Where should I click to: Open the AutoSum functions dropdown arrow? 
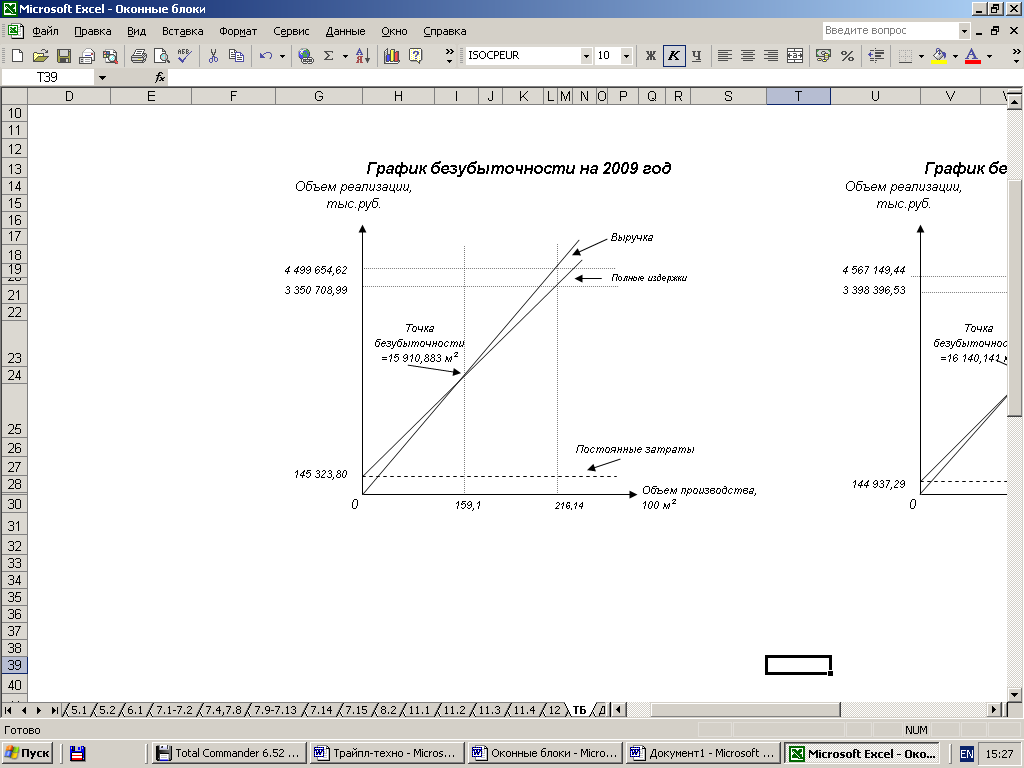click(x=345, y=56)
